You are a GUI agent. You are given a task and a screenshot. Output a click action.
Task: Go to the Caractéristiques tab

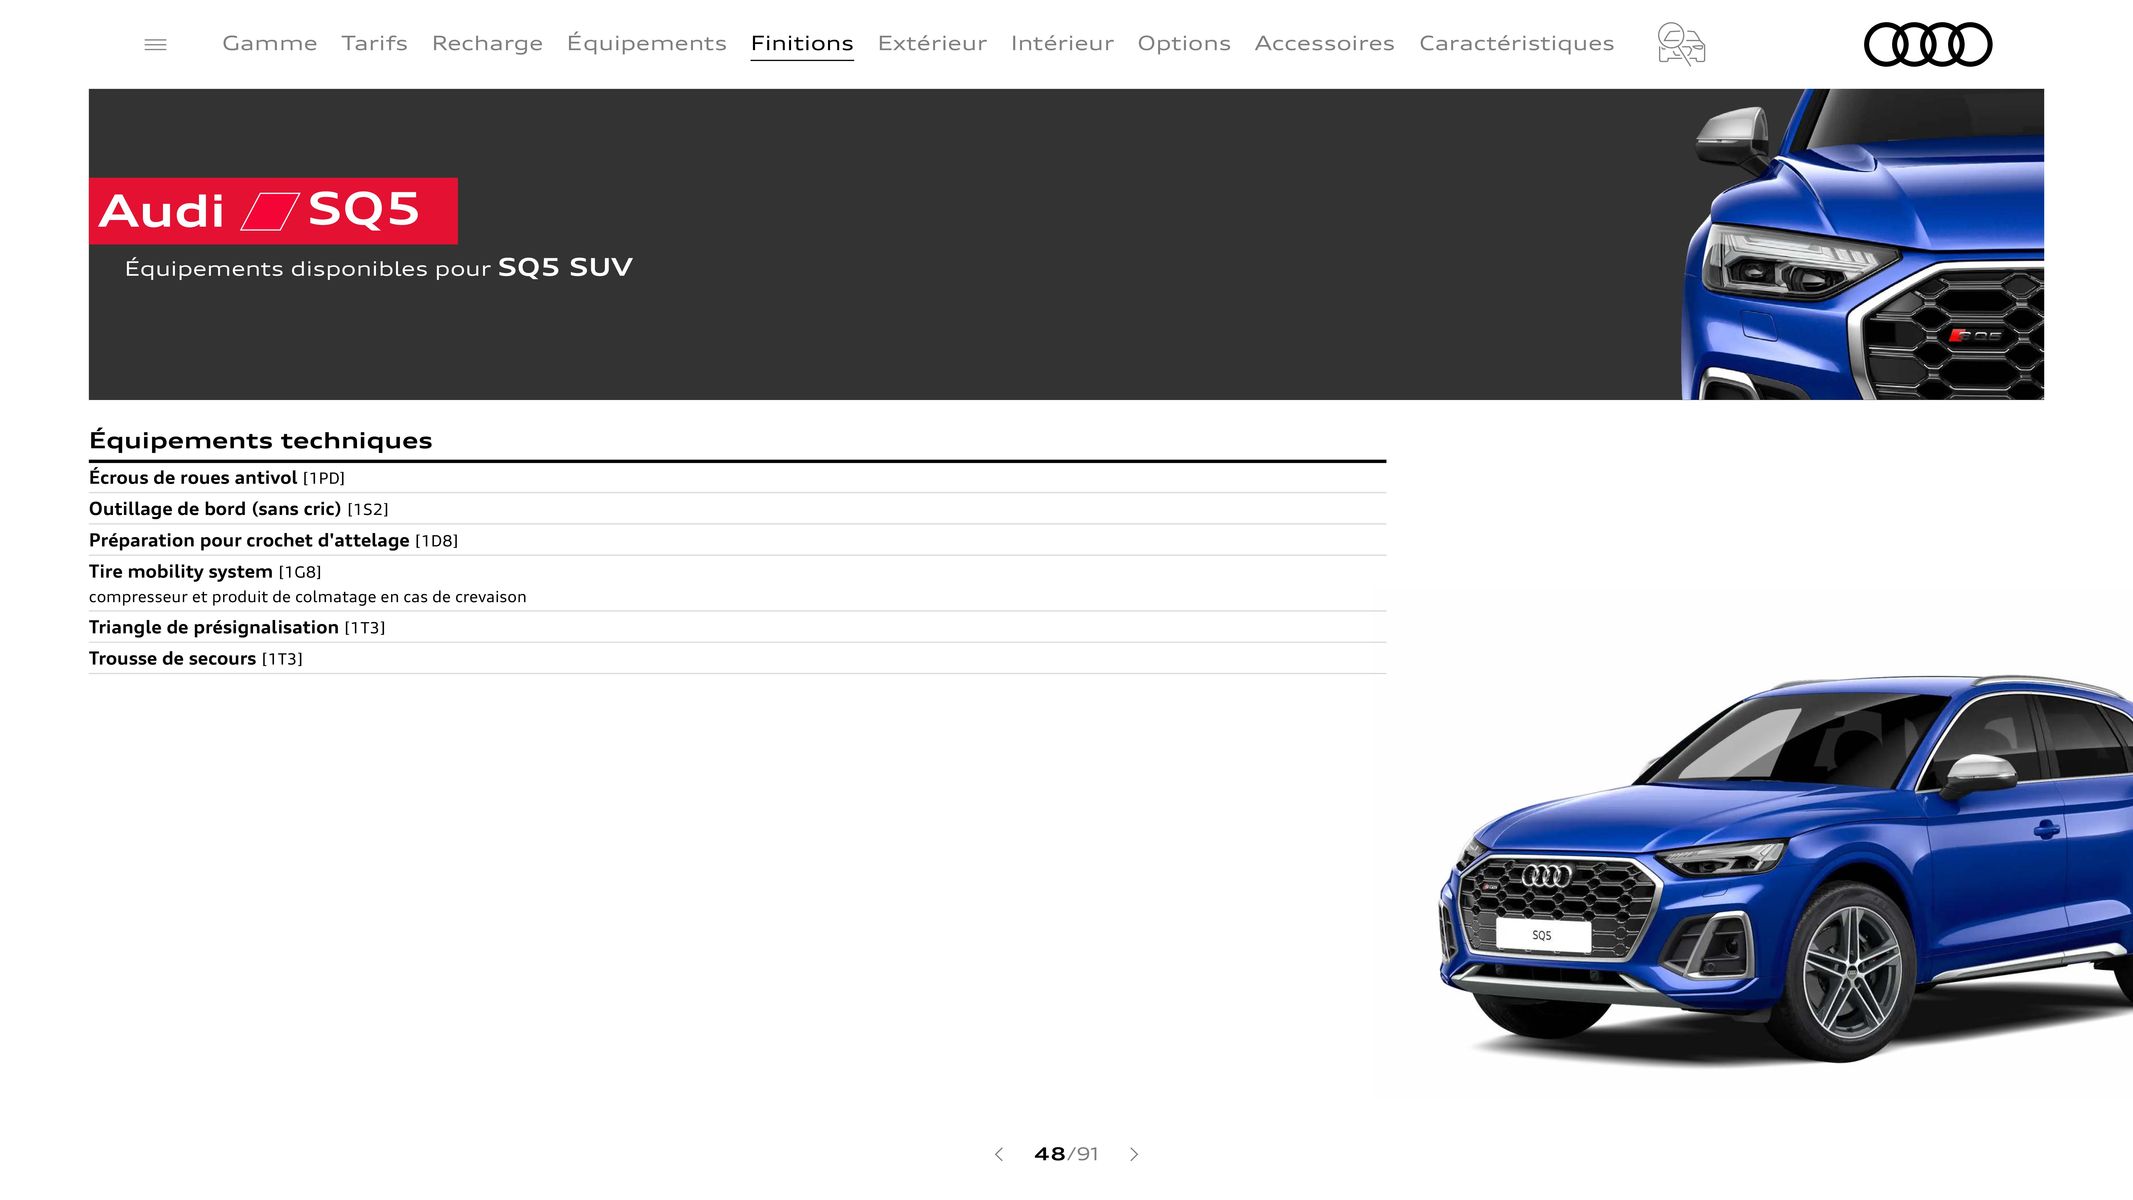[1517, 43]
